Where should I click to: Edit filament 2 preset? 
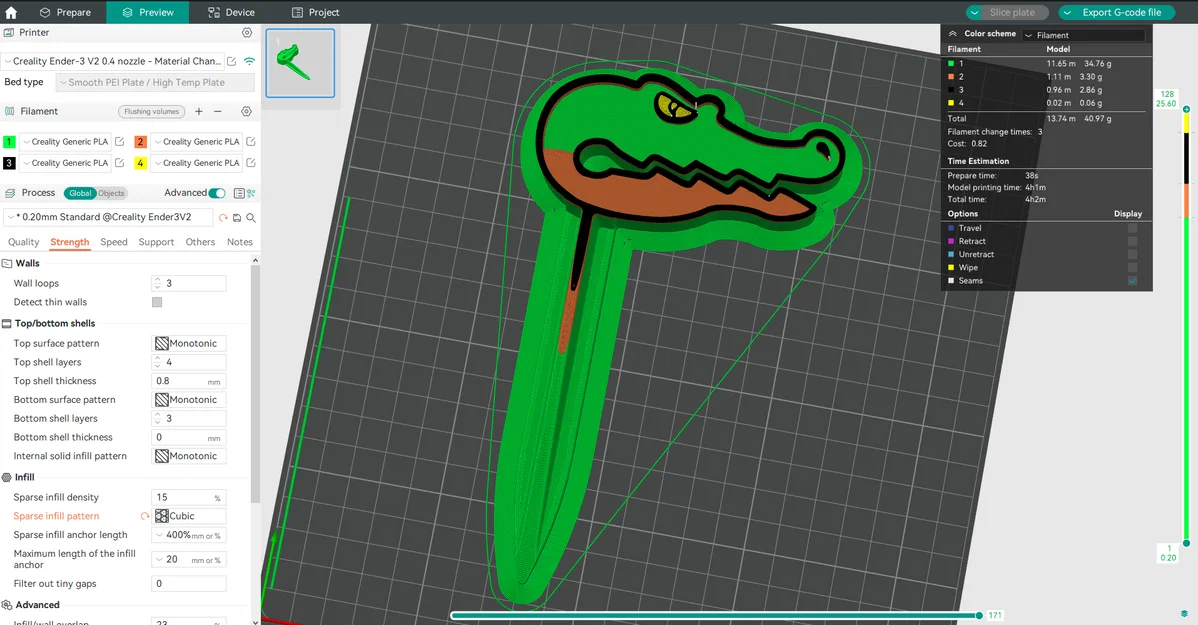coord(251,141)
